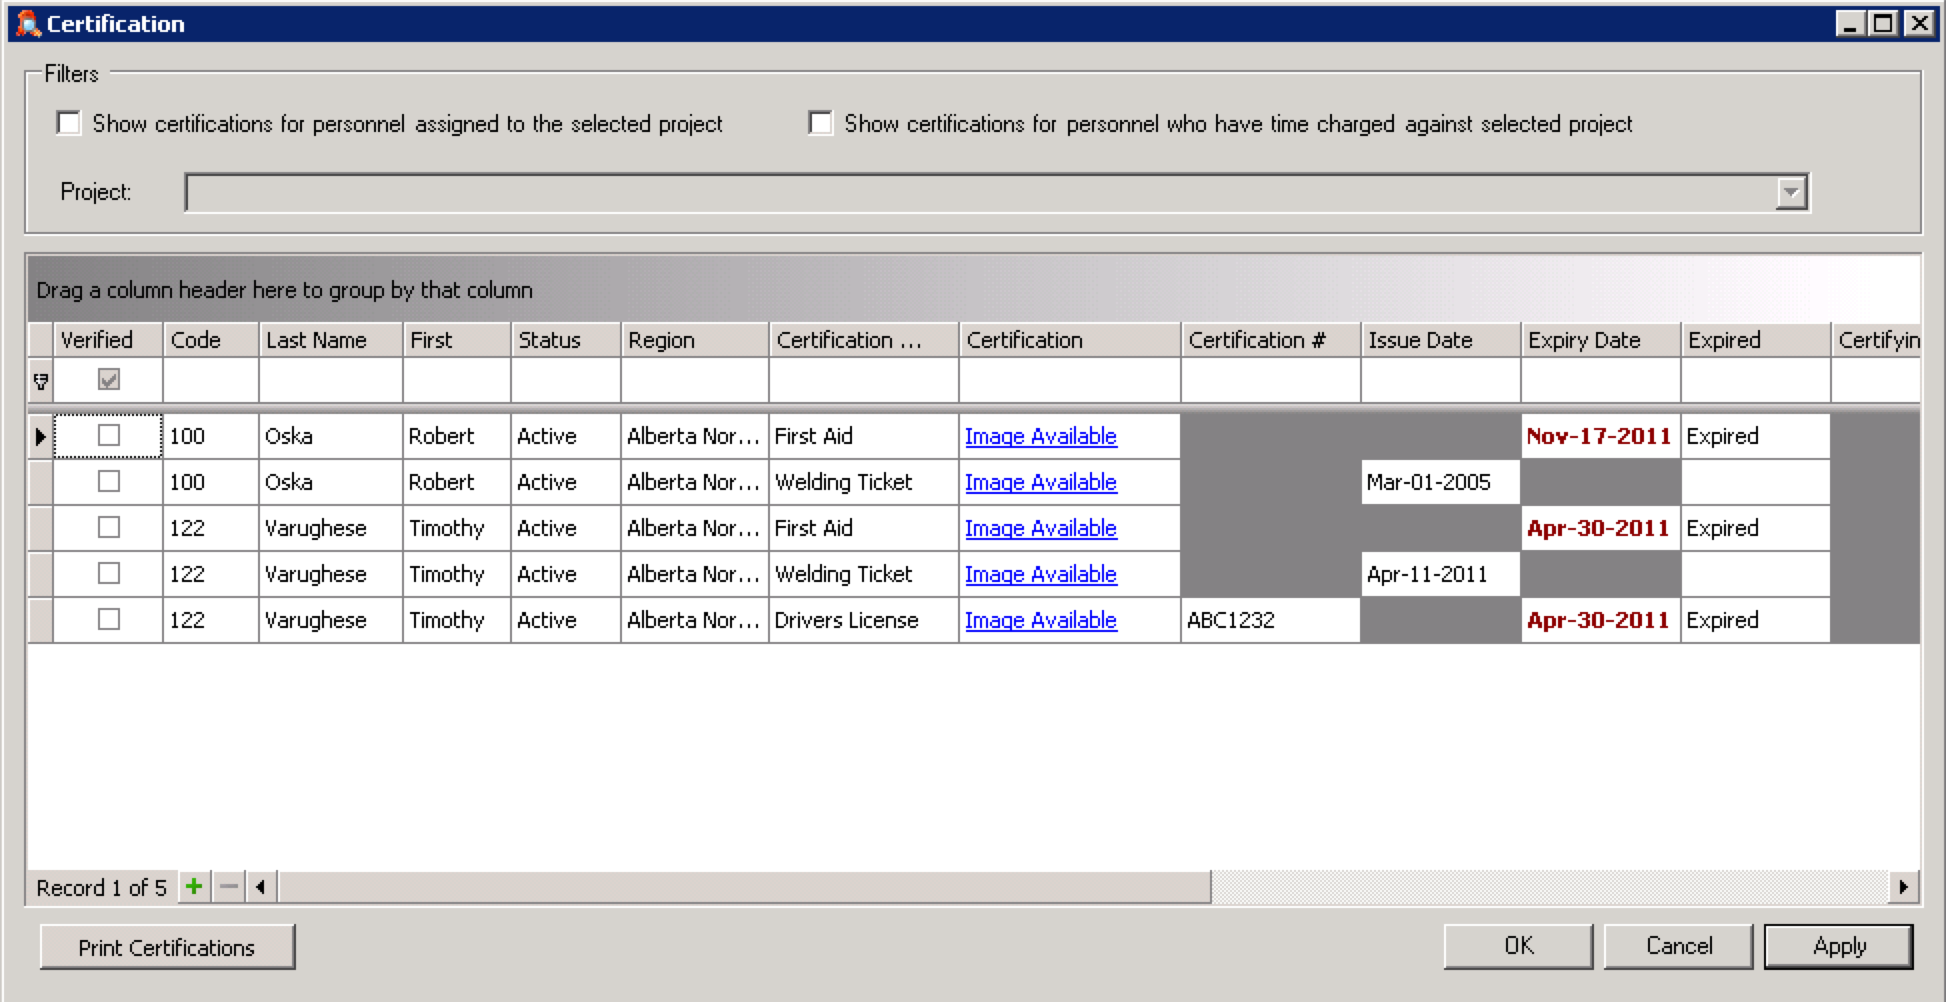Click the scroll right arrow icon

[1902, 887]
